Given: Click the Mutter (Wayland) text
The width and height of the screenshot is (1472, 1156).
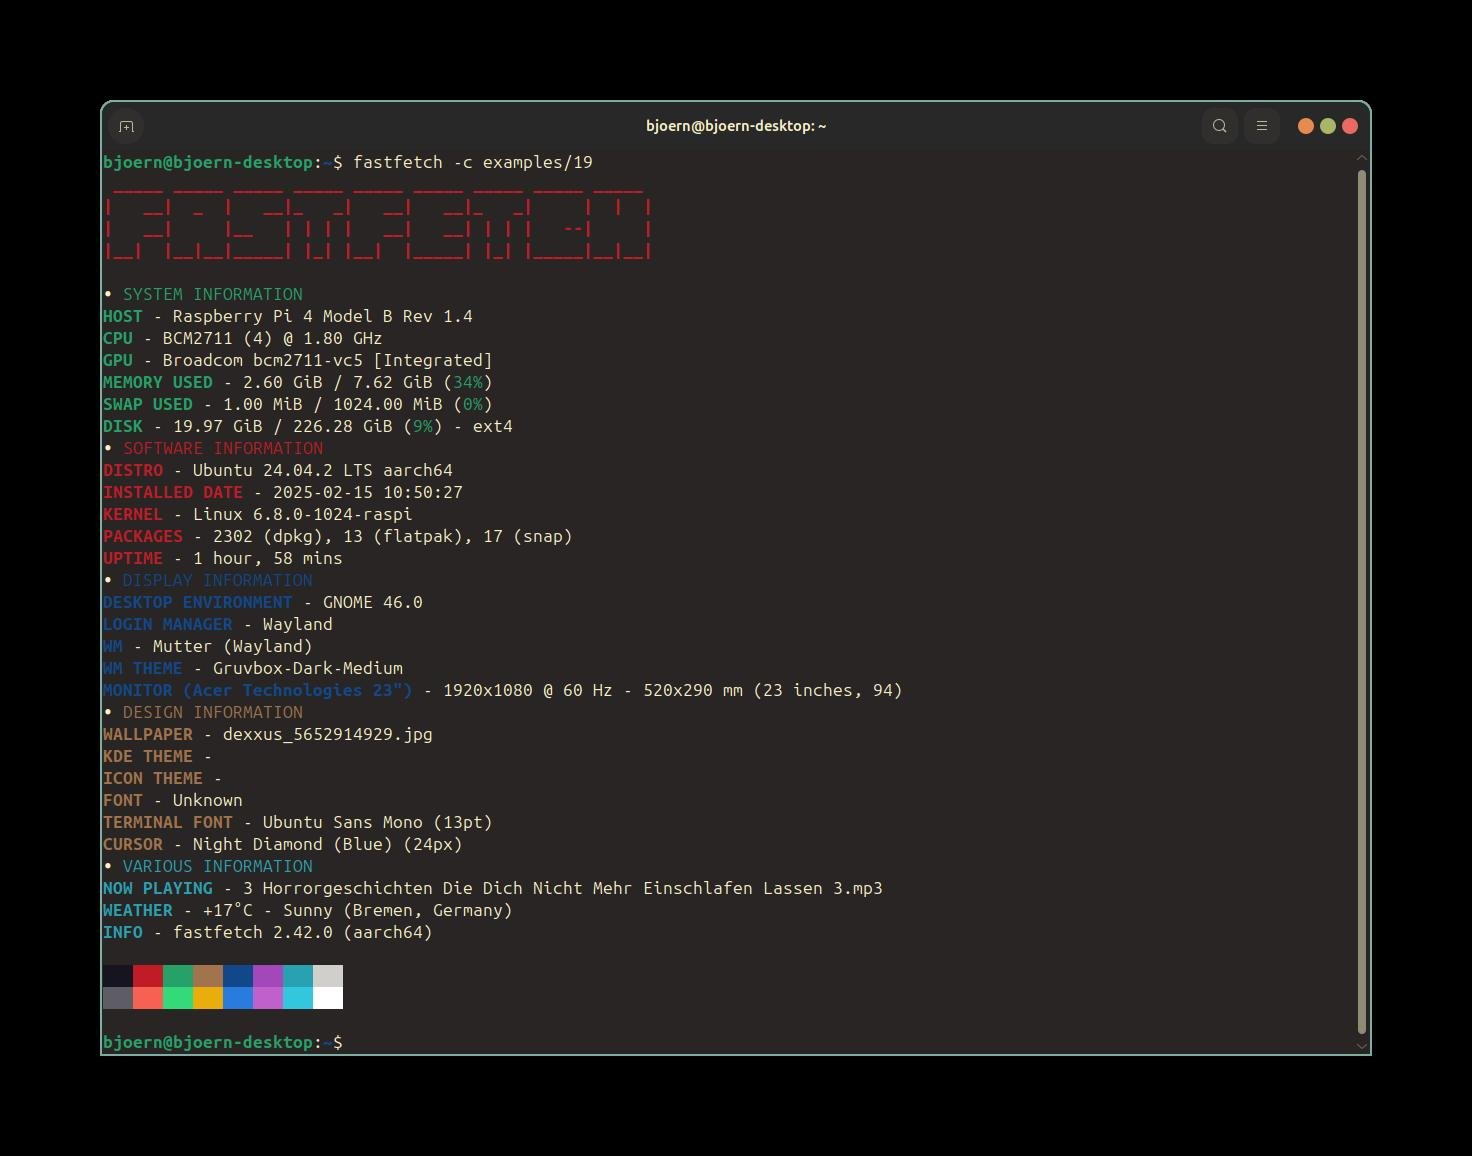Looking at the screenshot, I should click(233, 646).
